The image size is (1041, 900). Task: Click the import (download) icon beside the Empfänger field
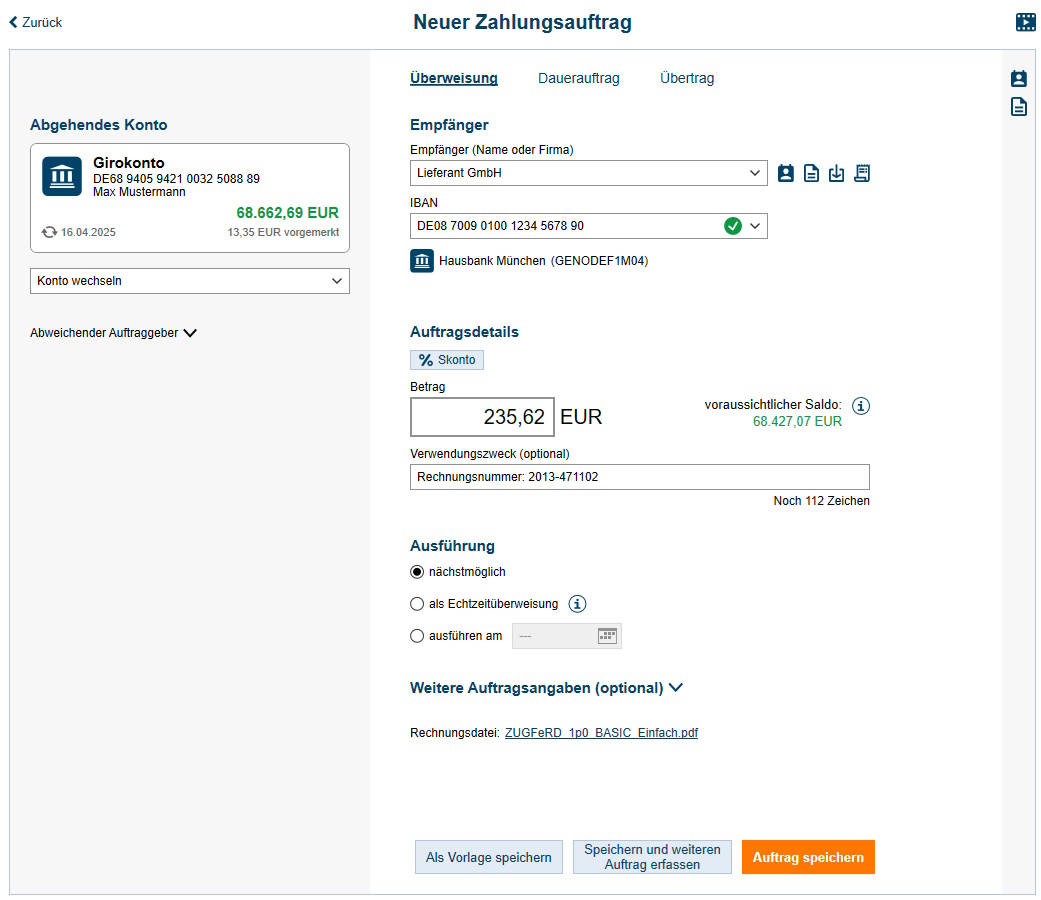tap(837, 173)
